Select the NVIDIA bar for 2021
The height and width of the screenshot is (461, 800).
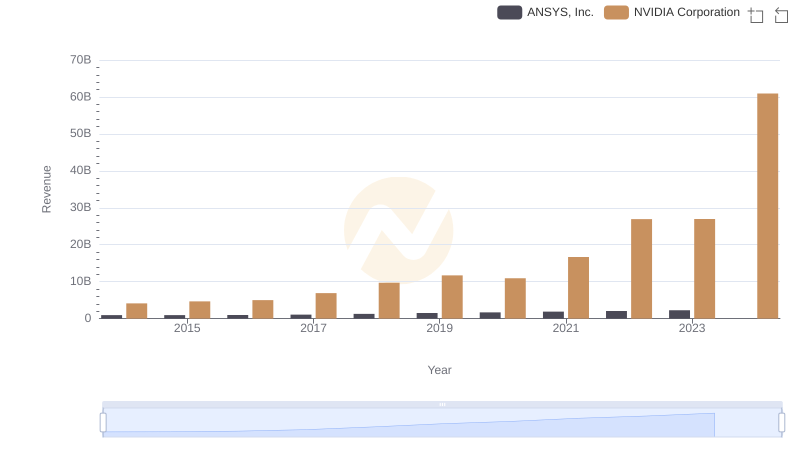pyautogui.click(x=578, y=287)
